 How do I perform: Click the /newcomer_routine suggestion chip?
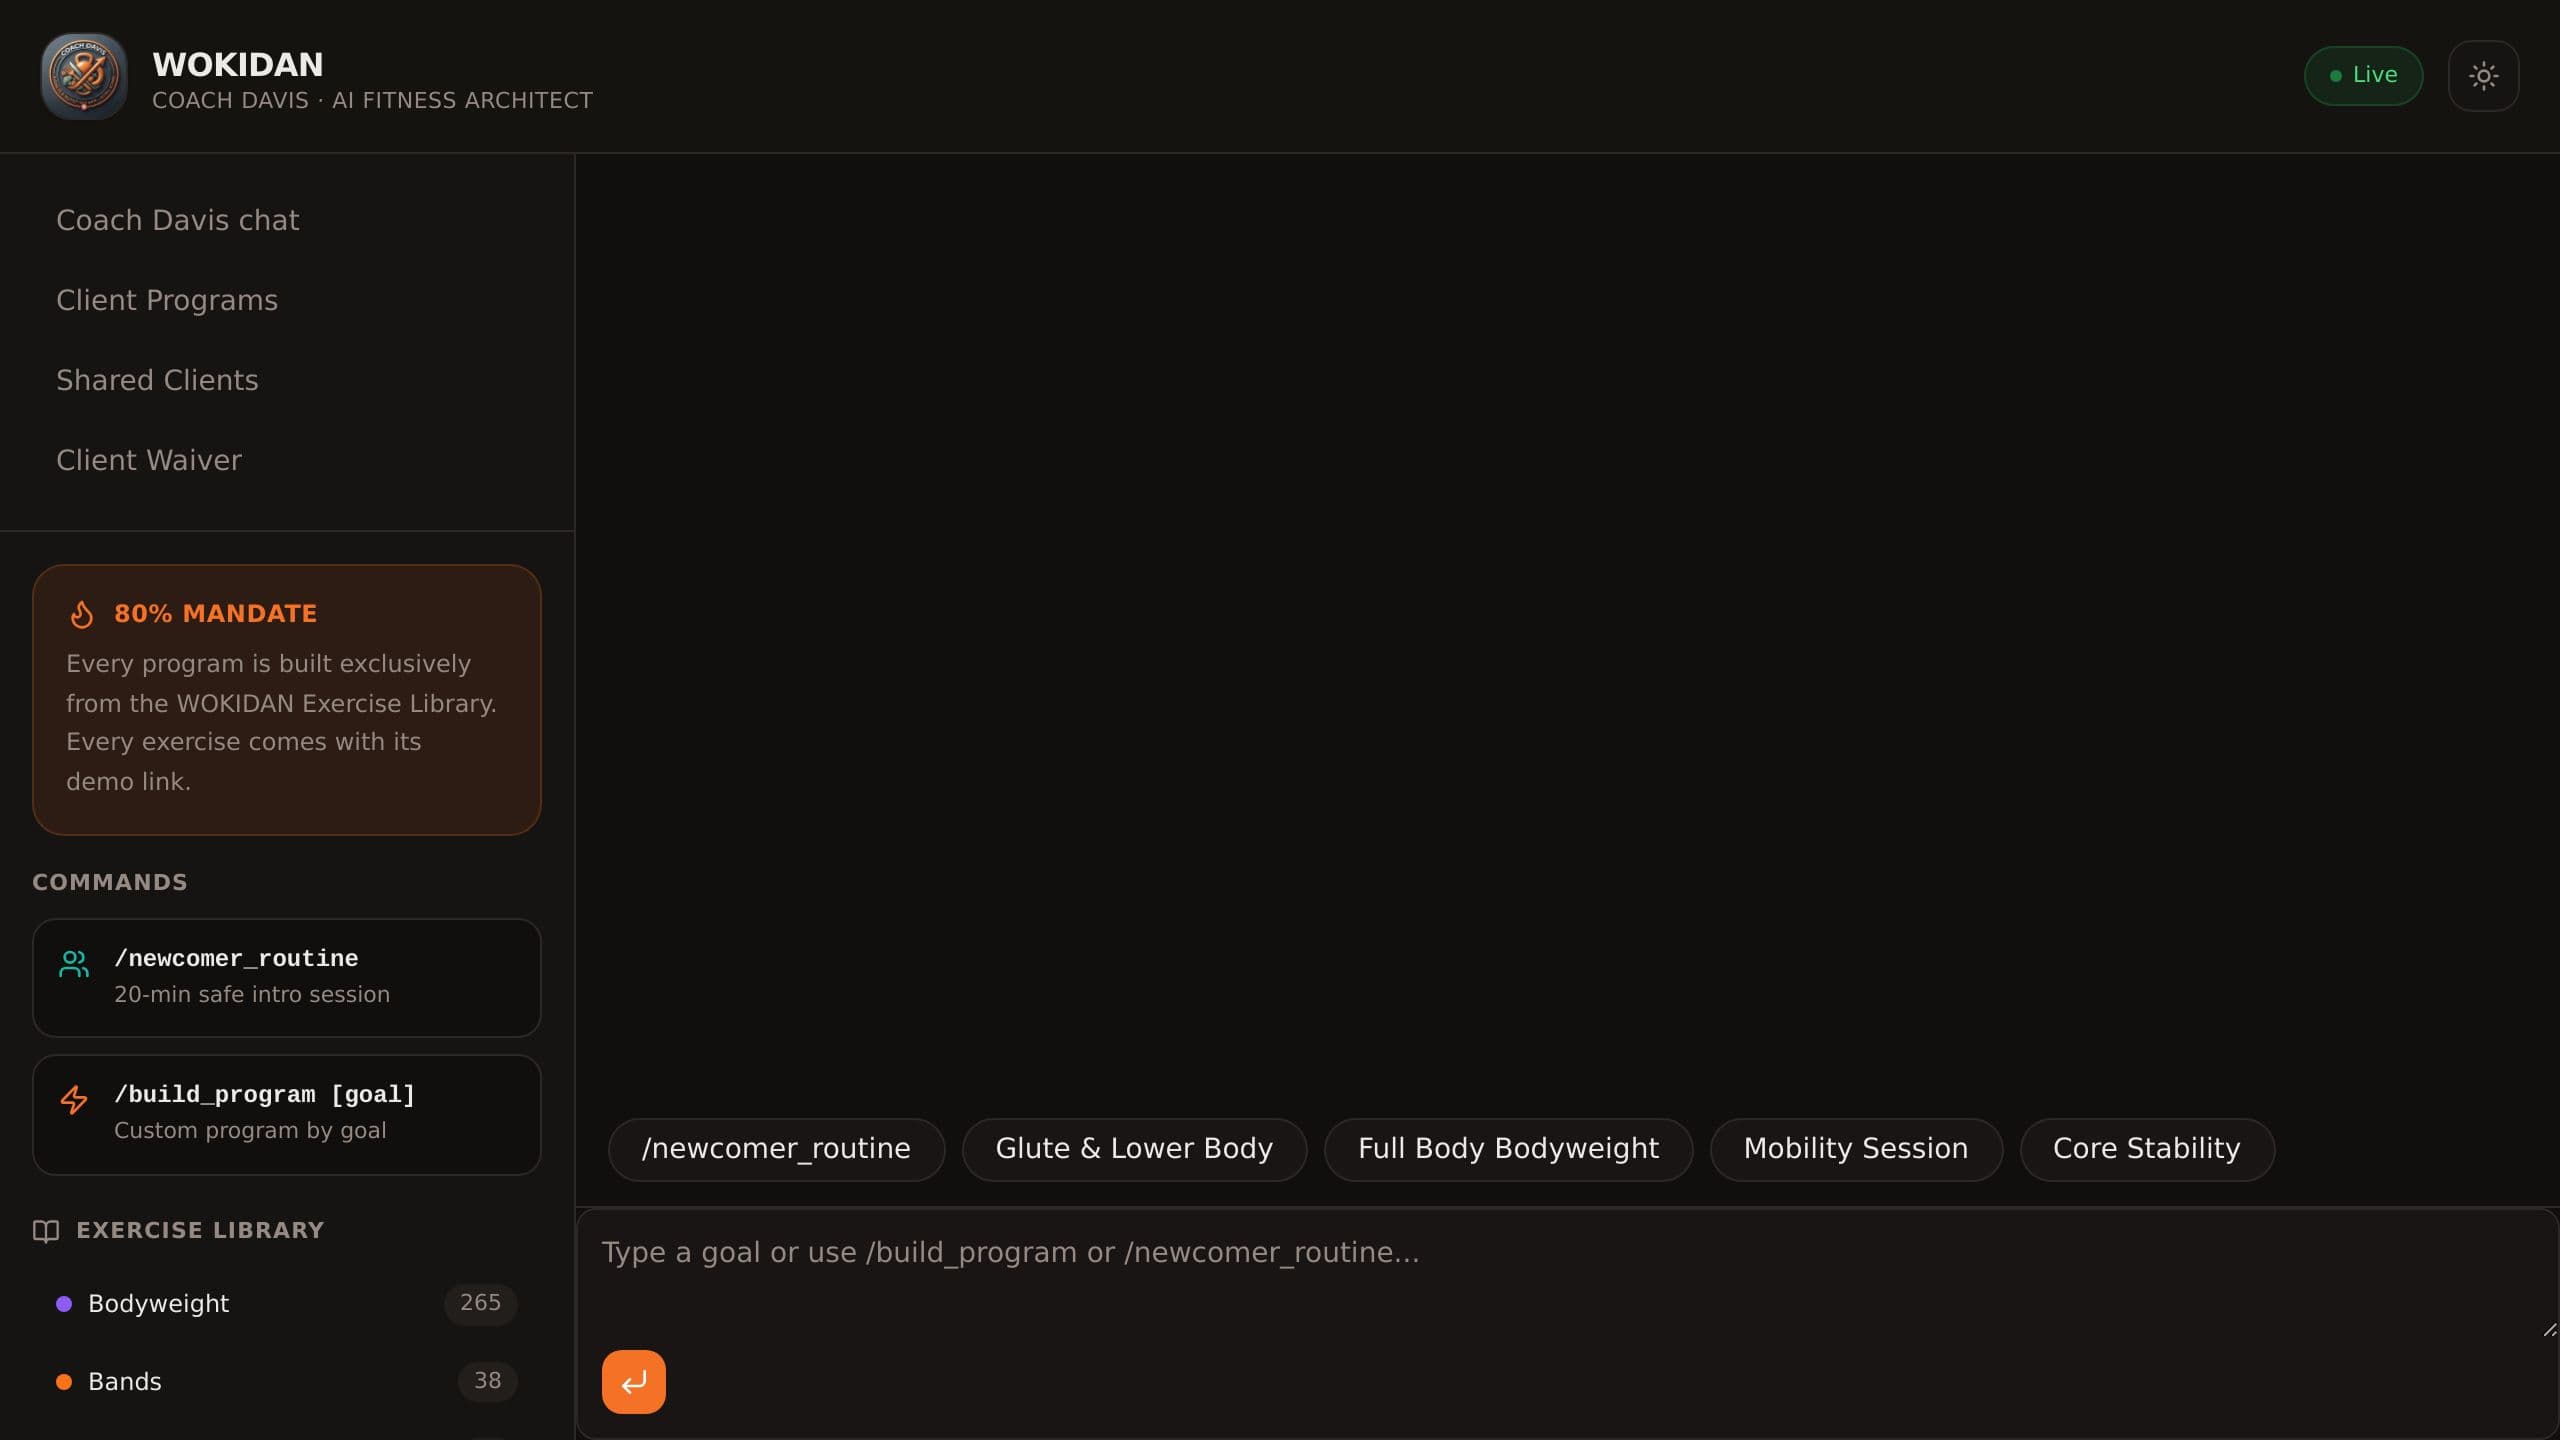tap(776, 1149)
